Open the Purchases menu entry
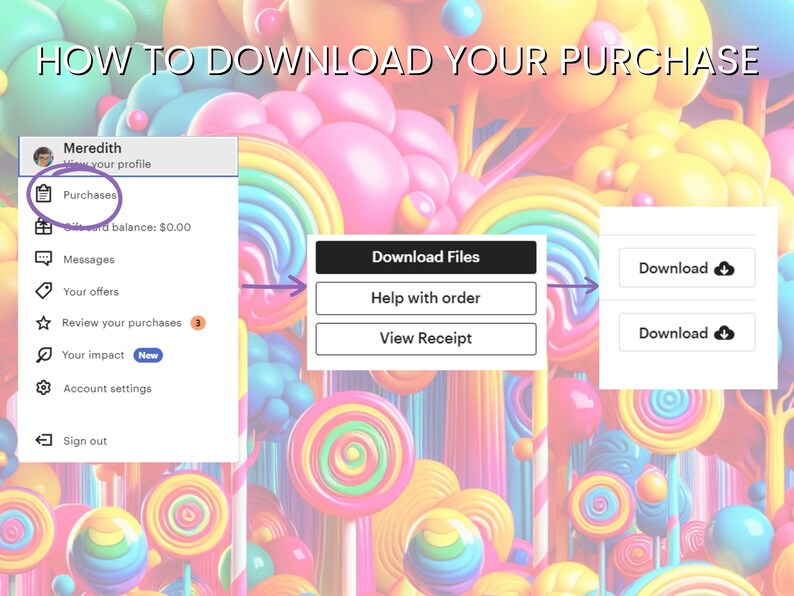 pyautogui.click(x=90, y=195)
